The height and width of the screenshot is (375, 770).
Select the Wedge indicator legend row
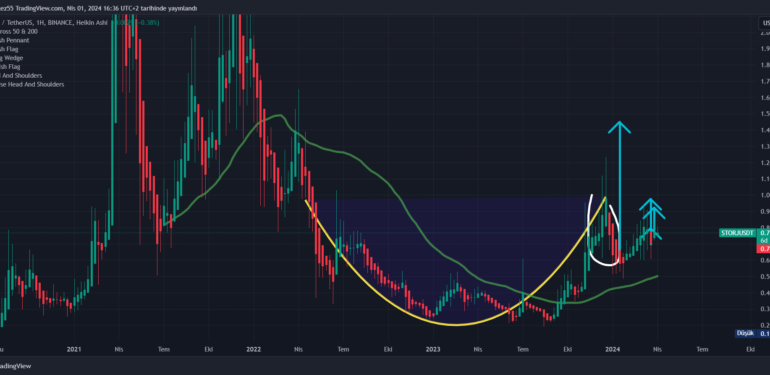[12, 58]
